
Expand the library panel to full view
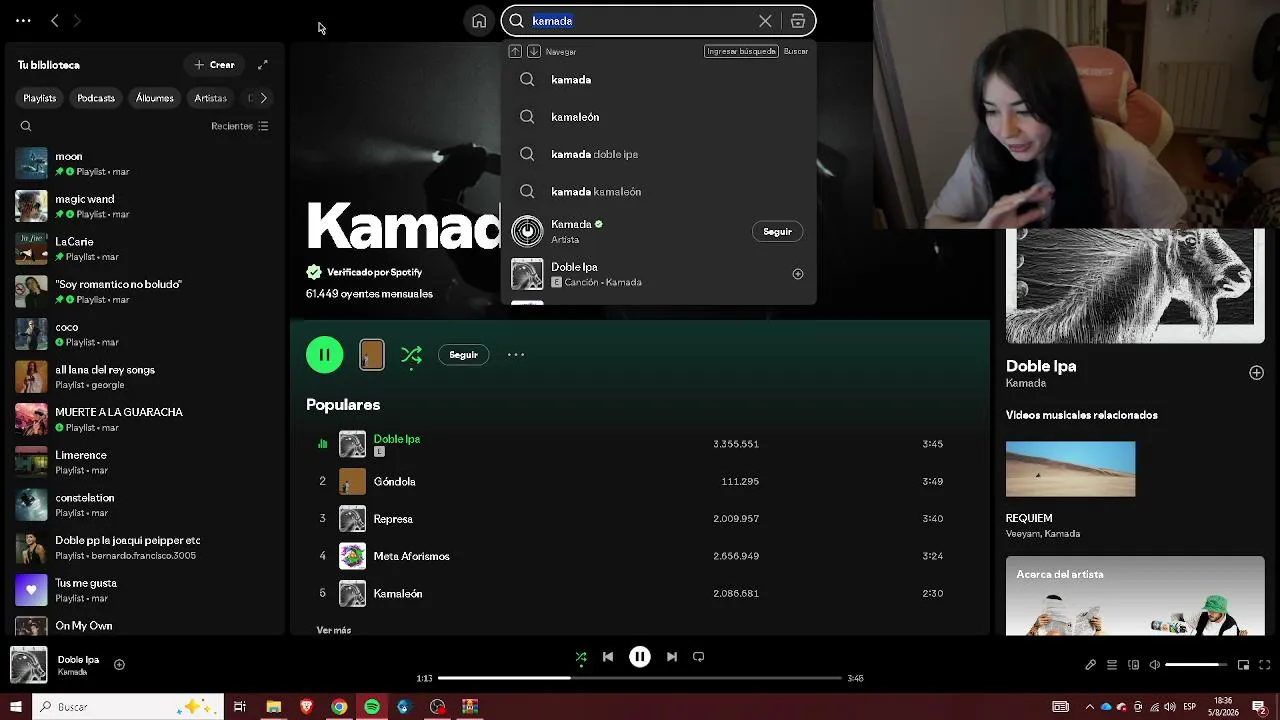pos(263,65)
